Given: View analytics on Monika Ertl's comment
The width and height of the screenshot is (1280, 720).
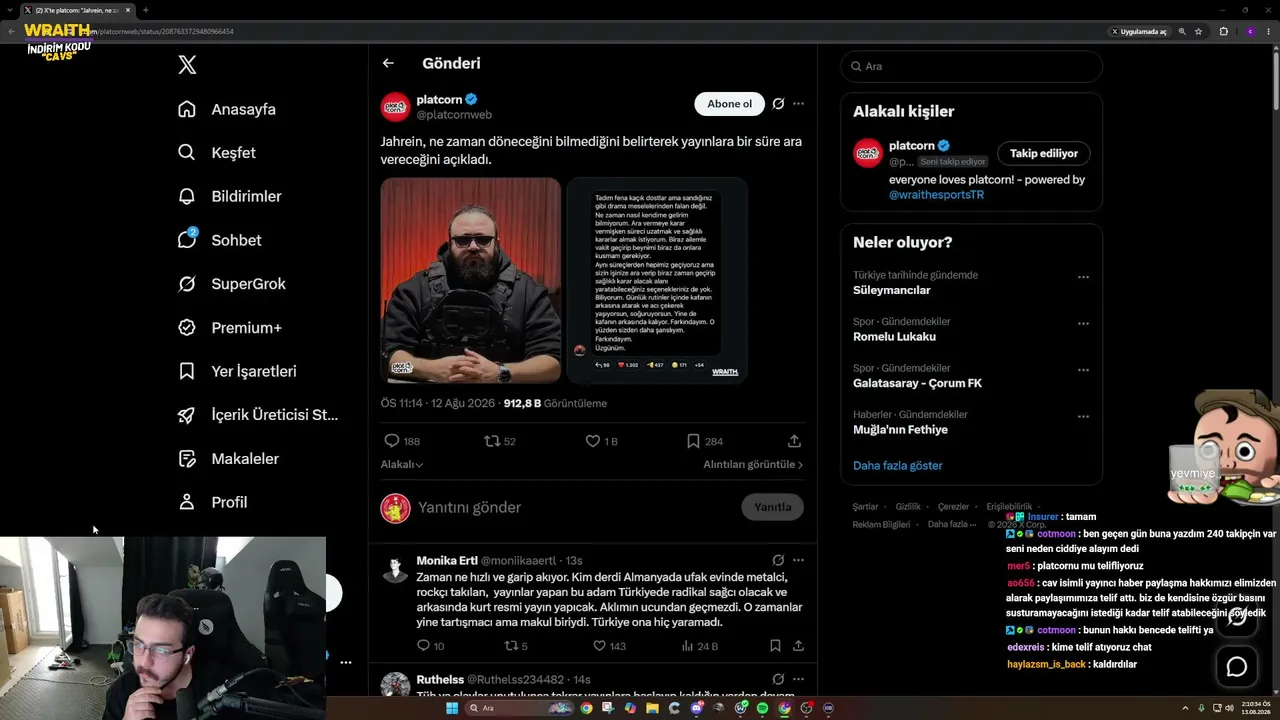Looking at the screenshot, I should click(699, 646).
